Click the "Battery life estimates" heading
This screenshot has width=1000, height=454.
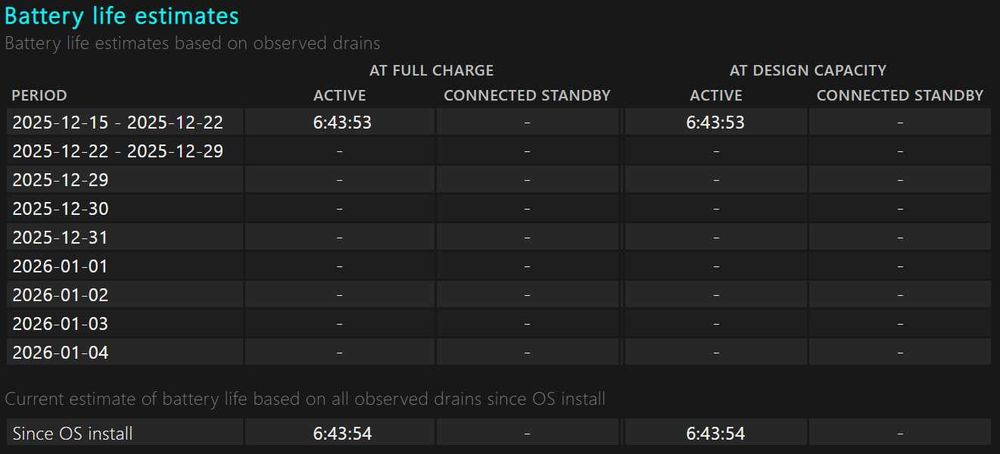(122, 16)
